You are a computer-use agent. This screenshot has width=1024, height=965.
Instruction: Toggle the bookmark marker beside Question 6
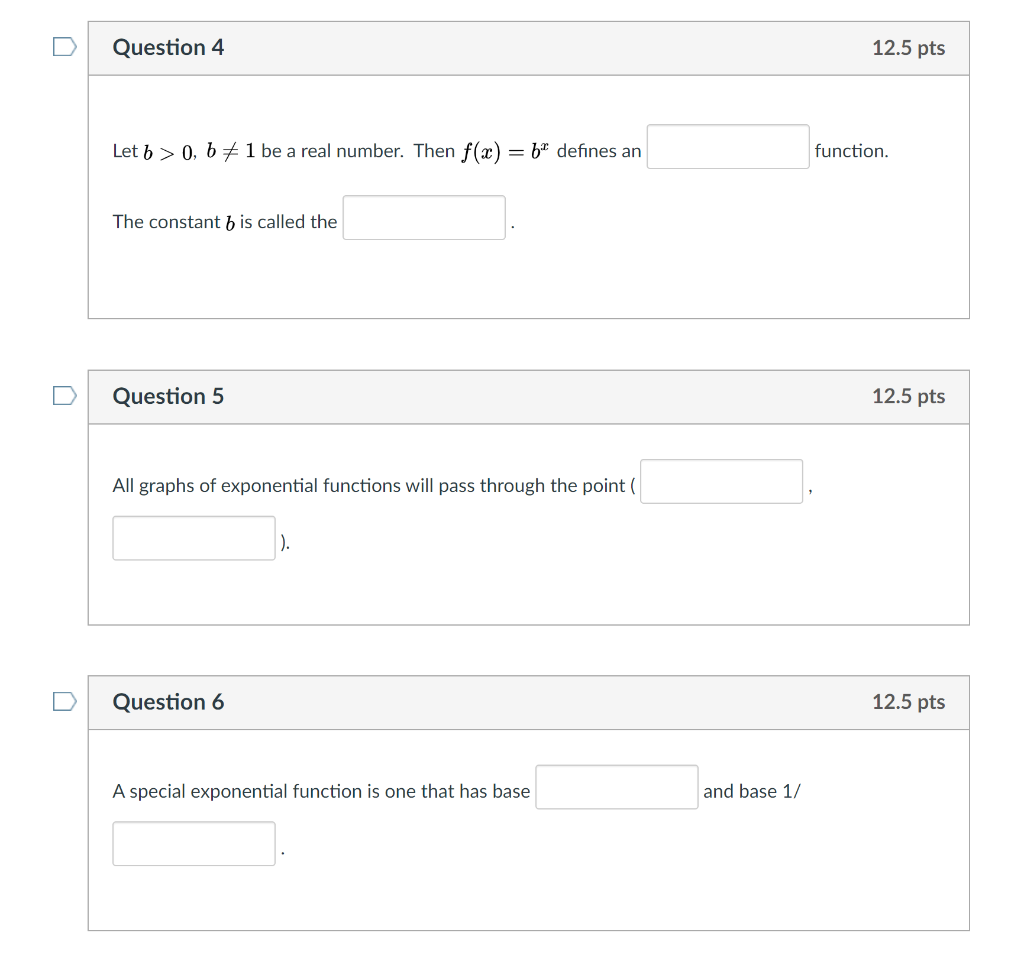pyautogui.click(x=64, y=702)
